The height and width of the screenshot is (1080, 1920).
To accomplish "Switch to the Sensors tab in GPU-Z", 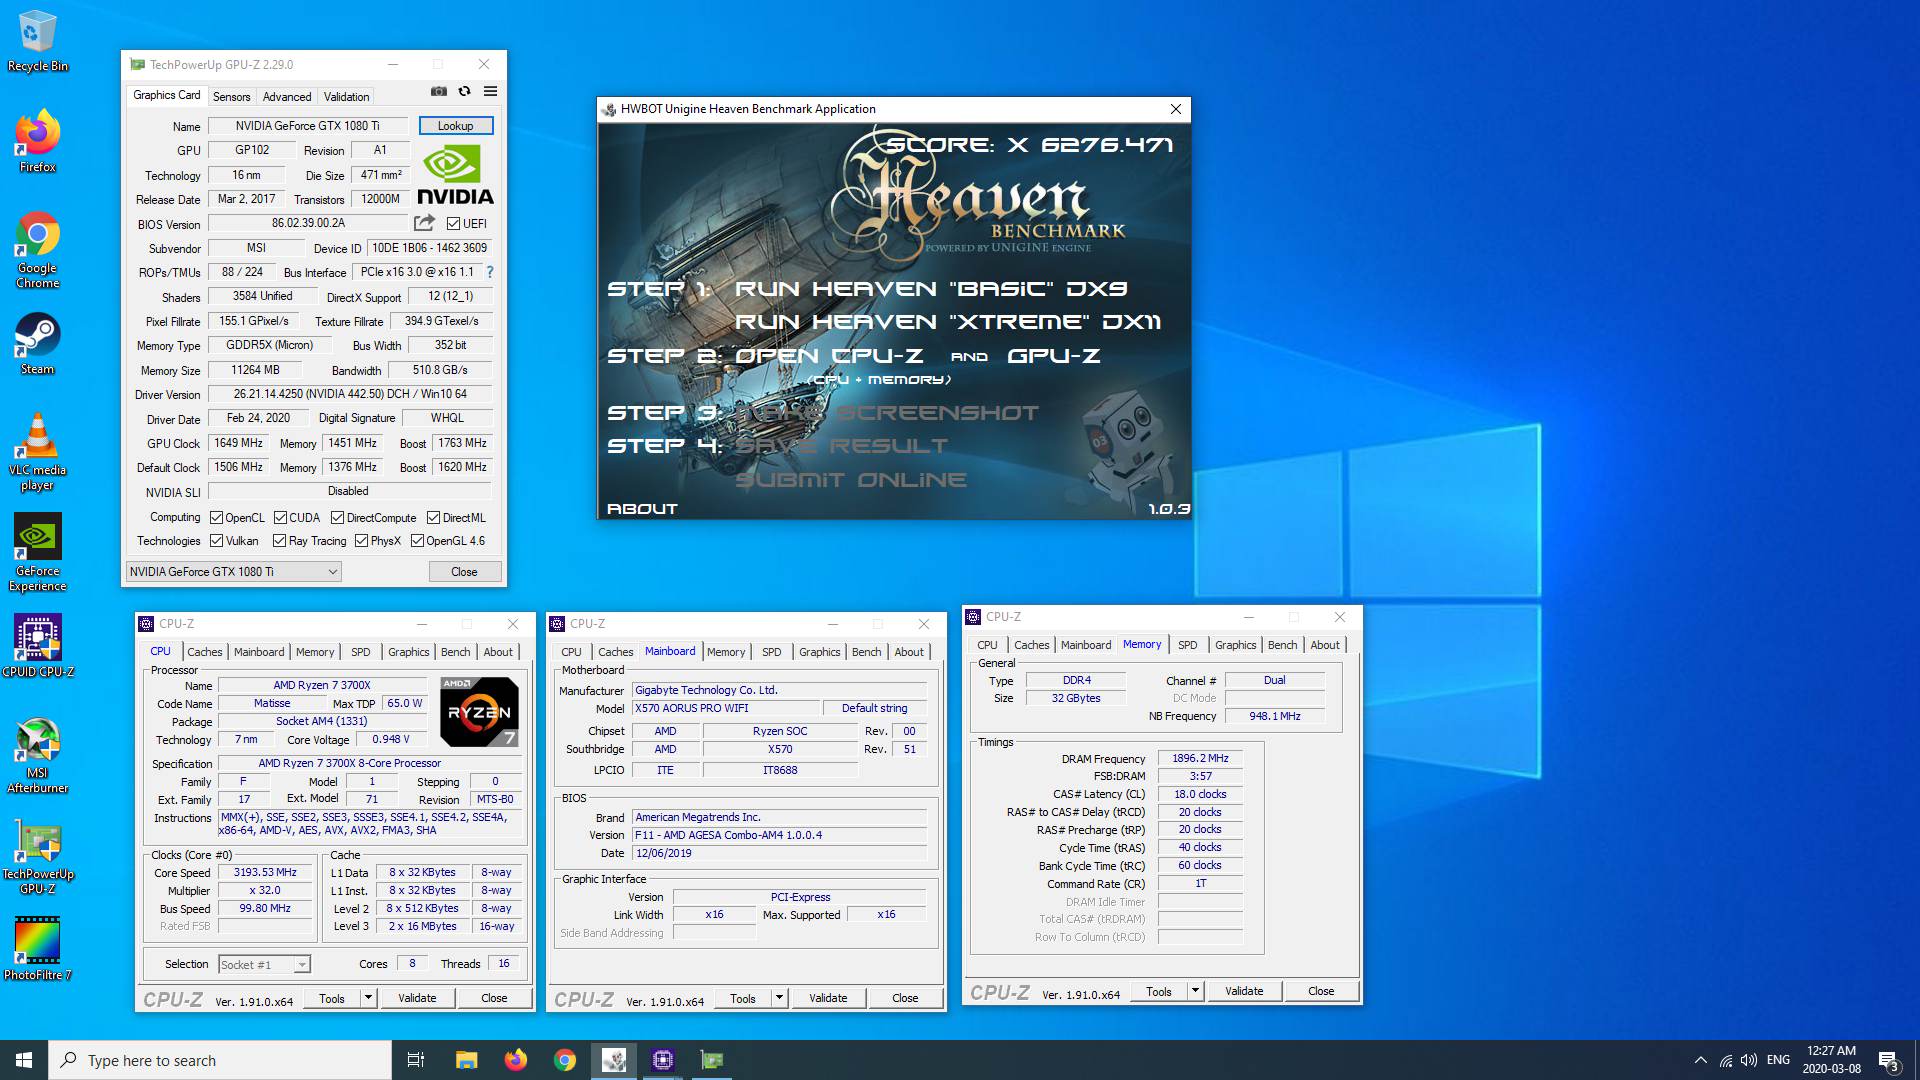I will pos(231,97).
